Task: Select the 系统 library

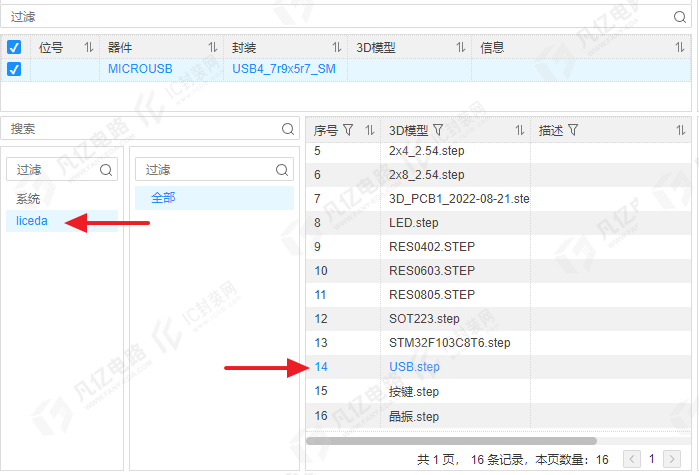Action: pyautogui.click(x=28, y=198)
